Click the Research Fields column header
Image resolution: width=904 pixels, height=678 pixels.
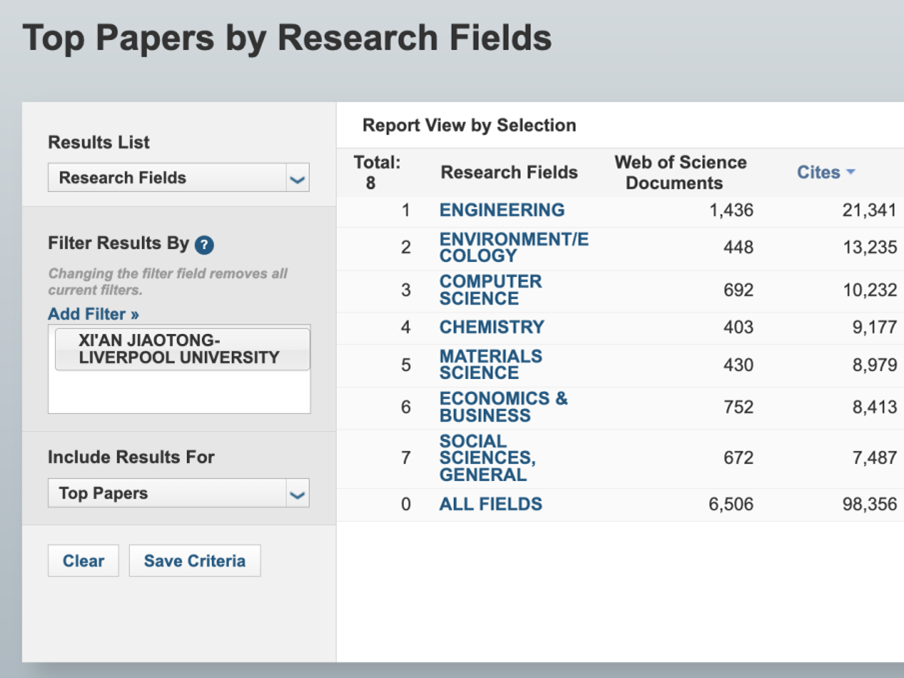[509, 172]
